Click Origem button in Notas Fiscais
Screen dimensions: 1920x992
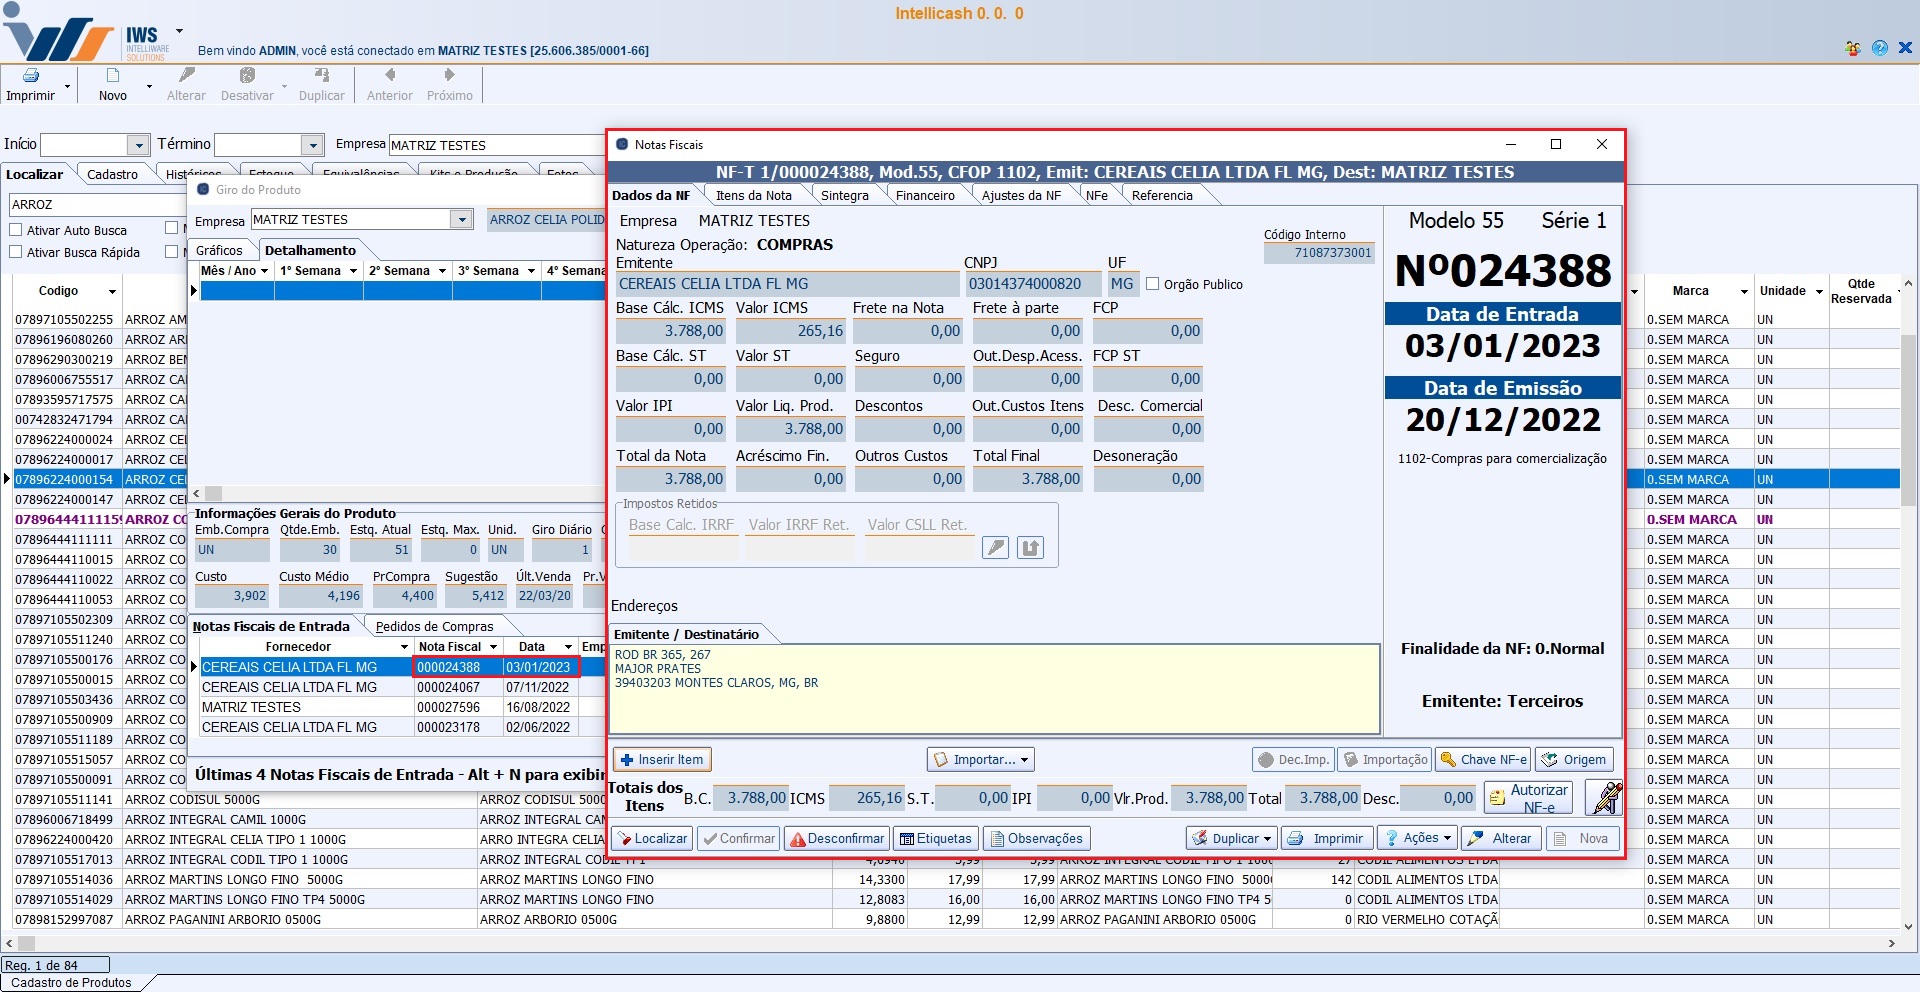click(x=1575, y=760)
